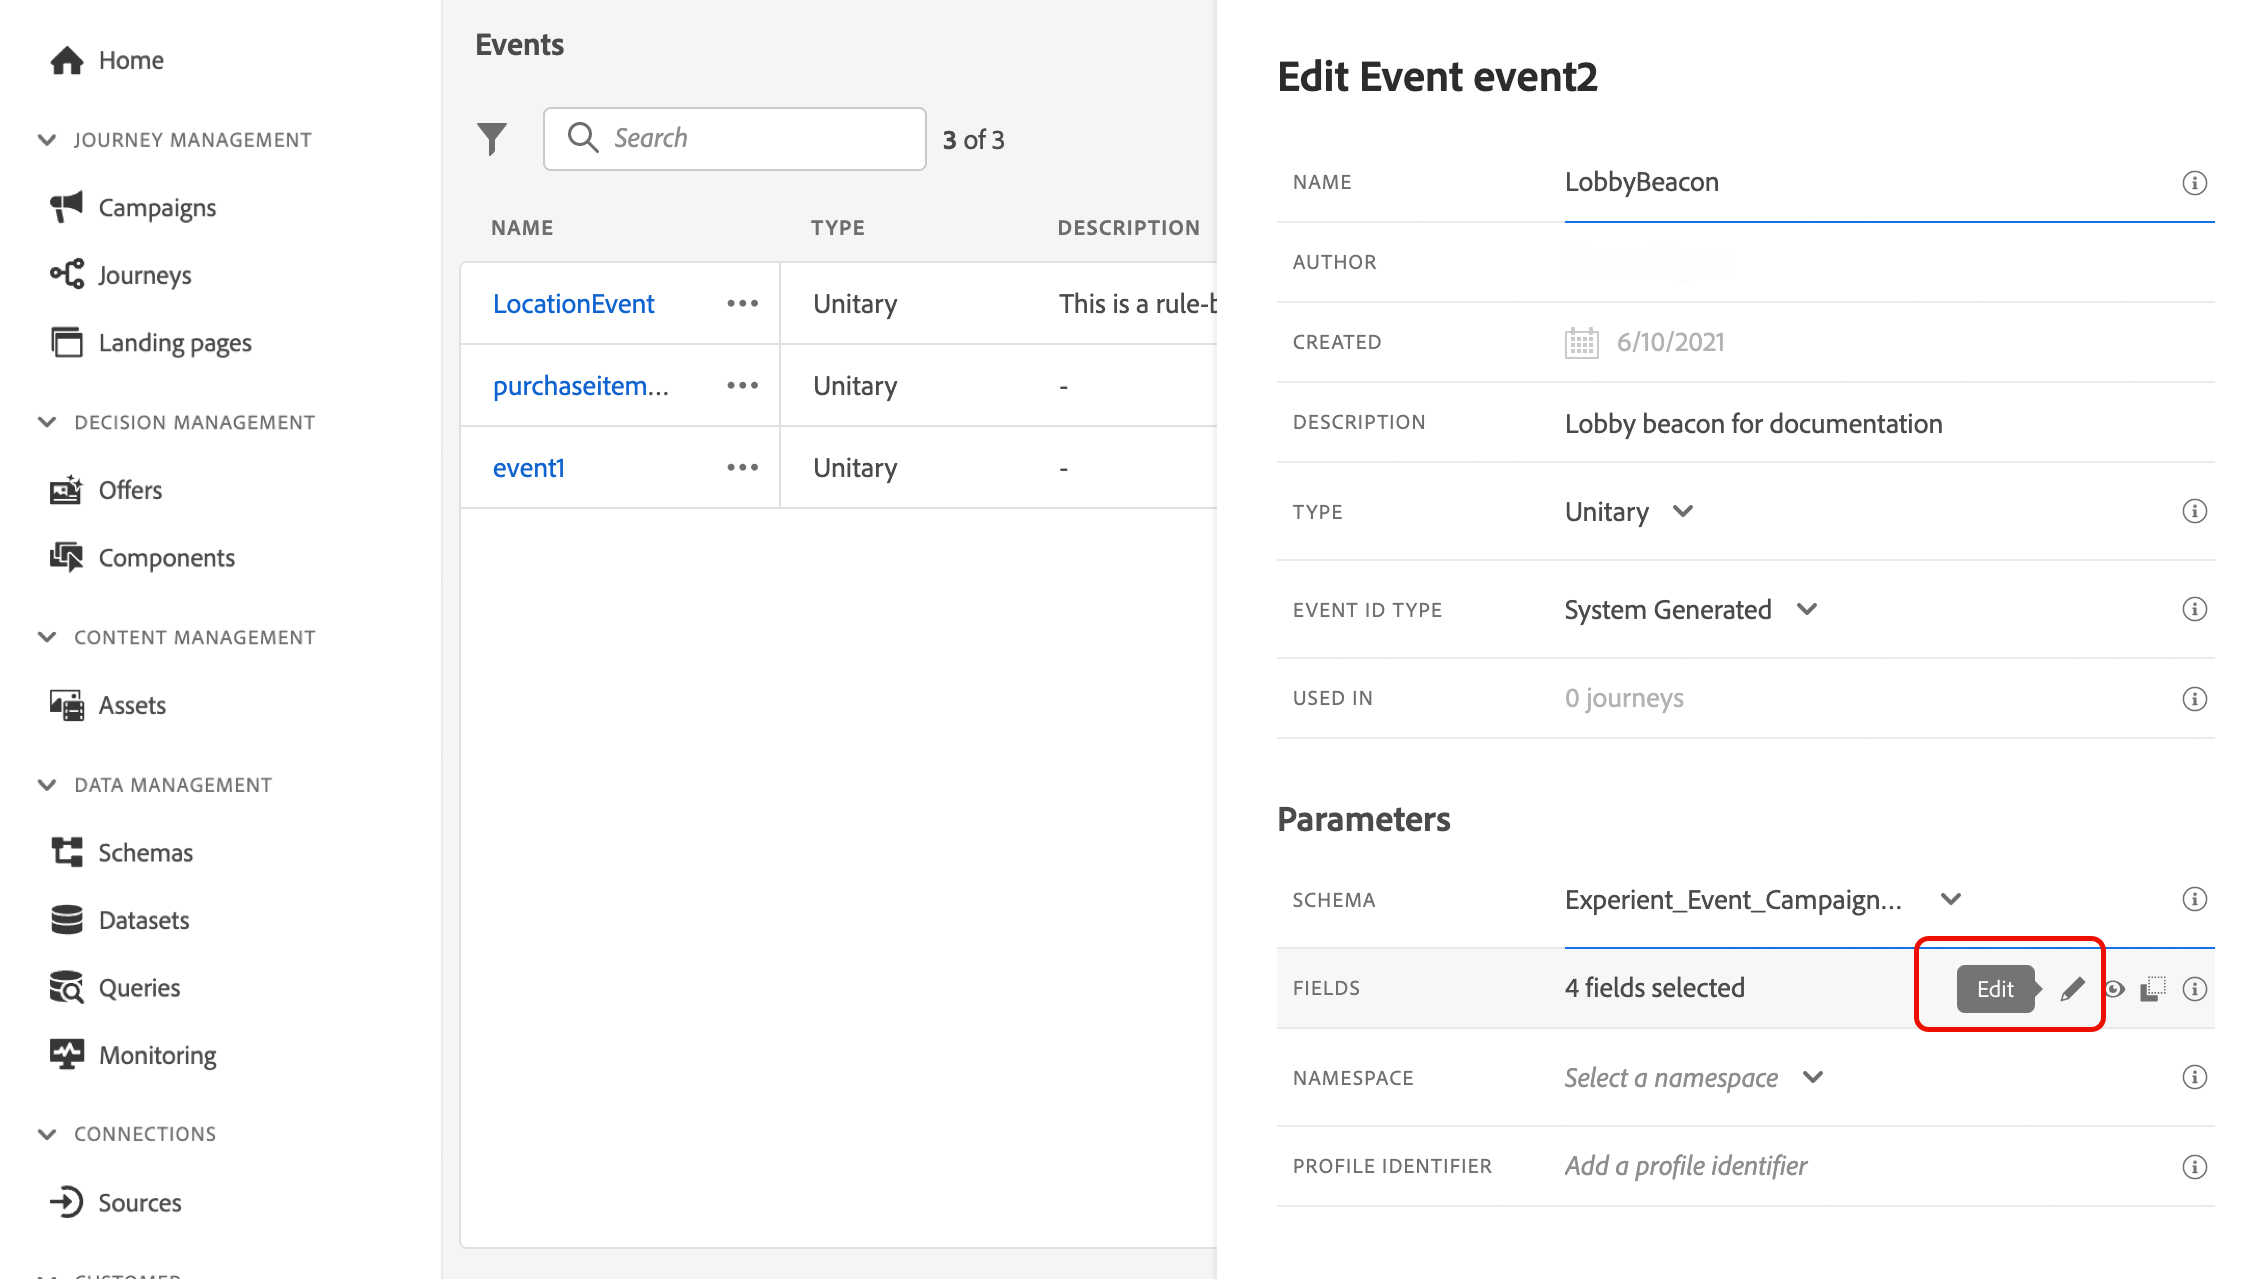The height and width of the screenshot is (1279, 2267).
Task: Click the pencil edit fields icon
Action: [2073, 989]
